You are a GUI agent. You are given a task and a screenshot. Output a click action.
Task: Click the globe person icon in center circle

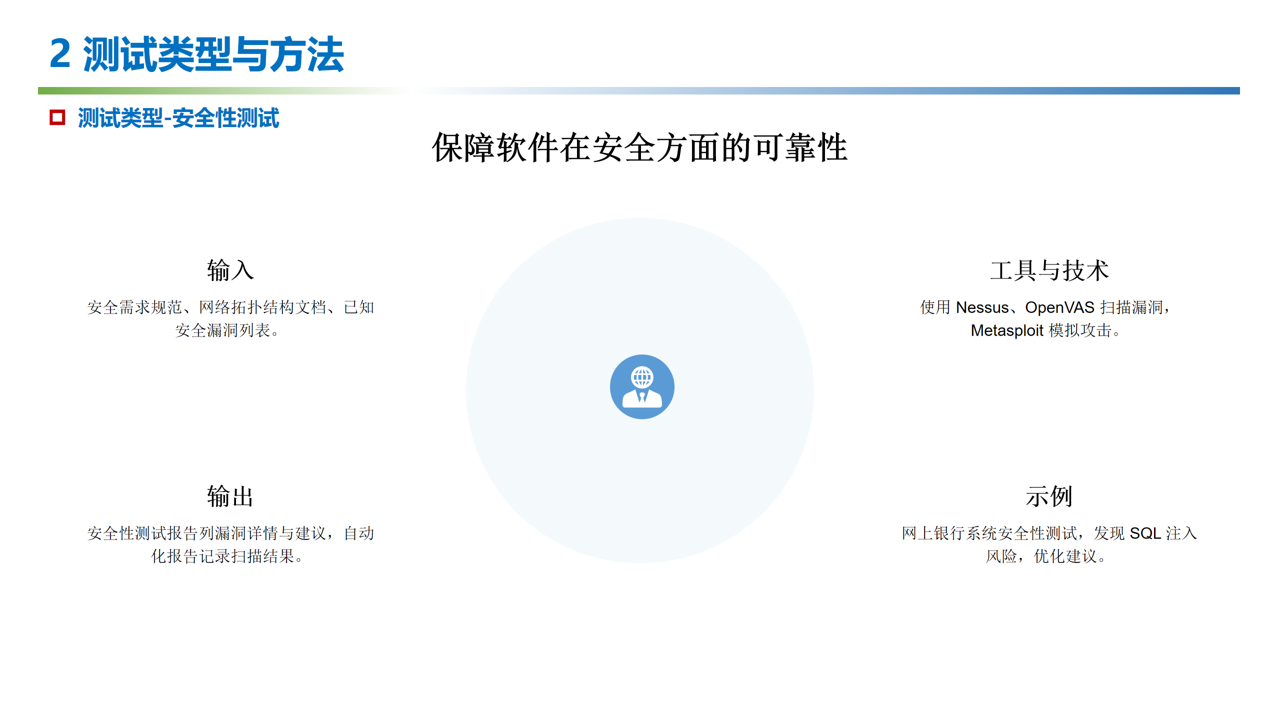click(x=642, y=387)
